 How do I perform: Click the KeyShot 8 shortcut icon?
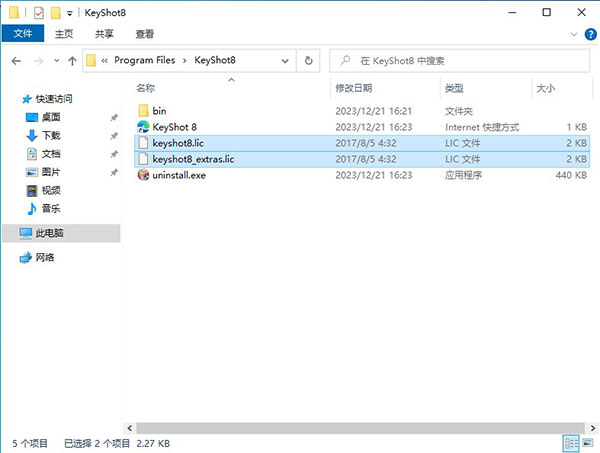143,127
